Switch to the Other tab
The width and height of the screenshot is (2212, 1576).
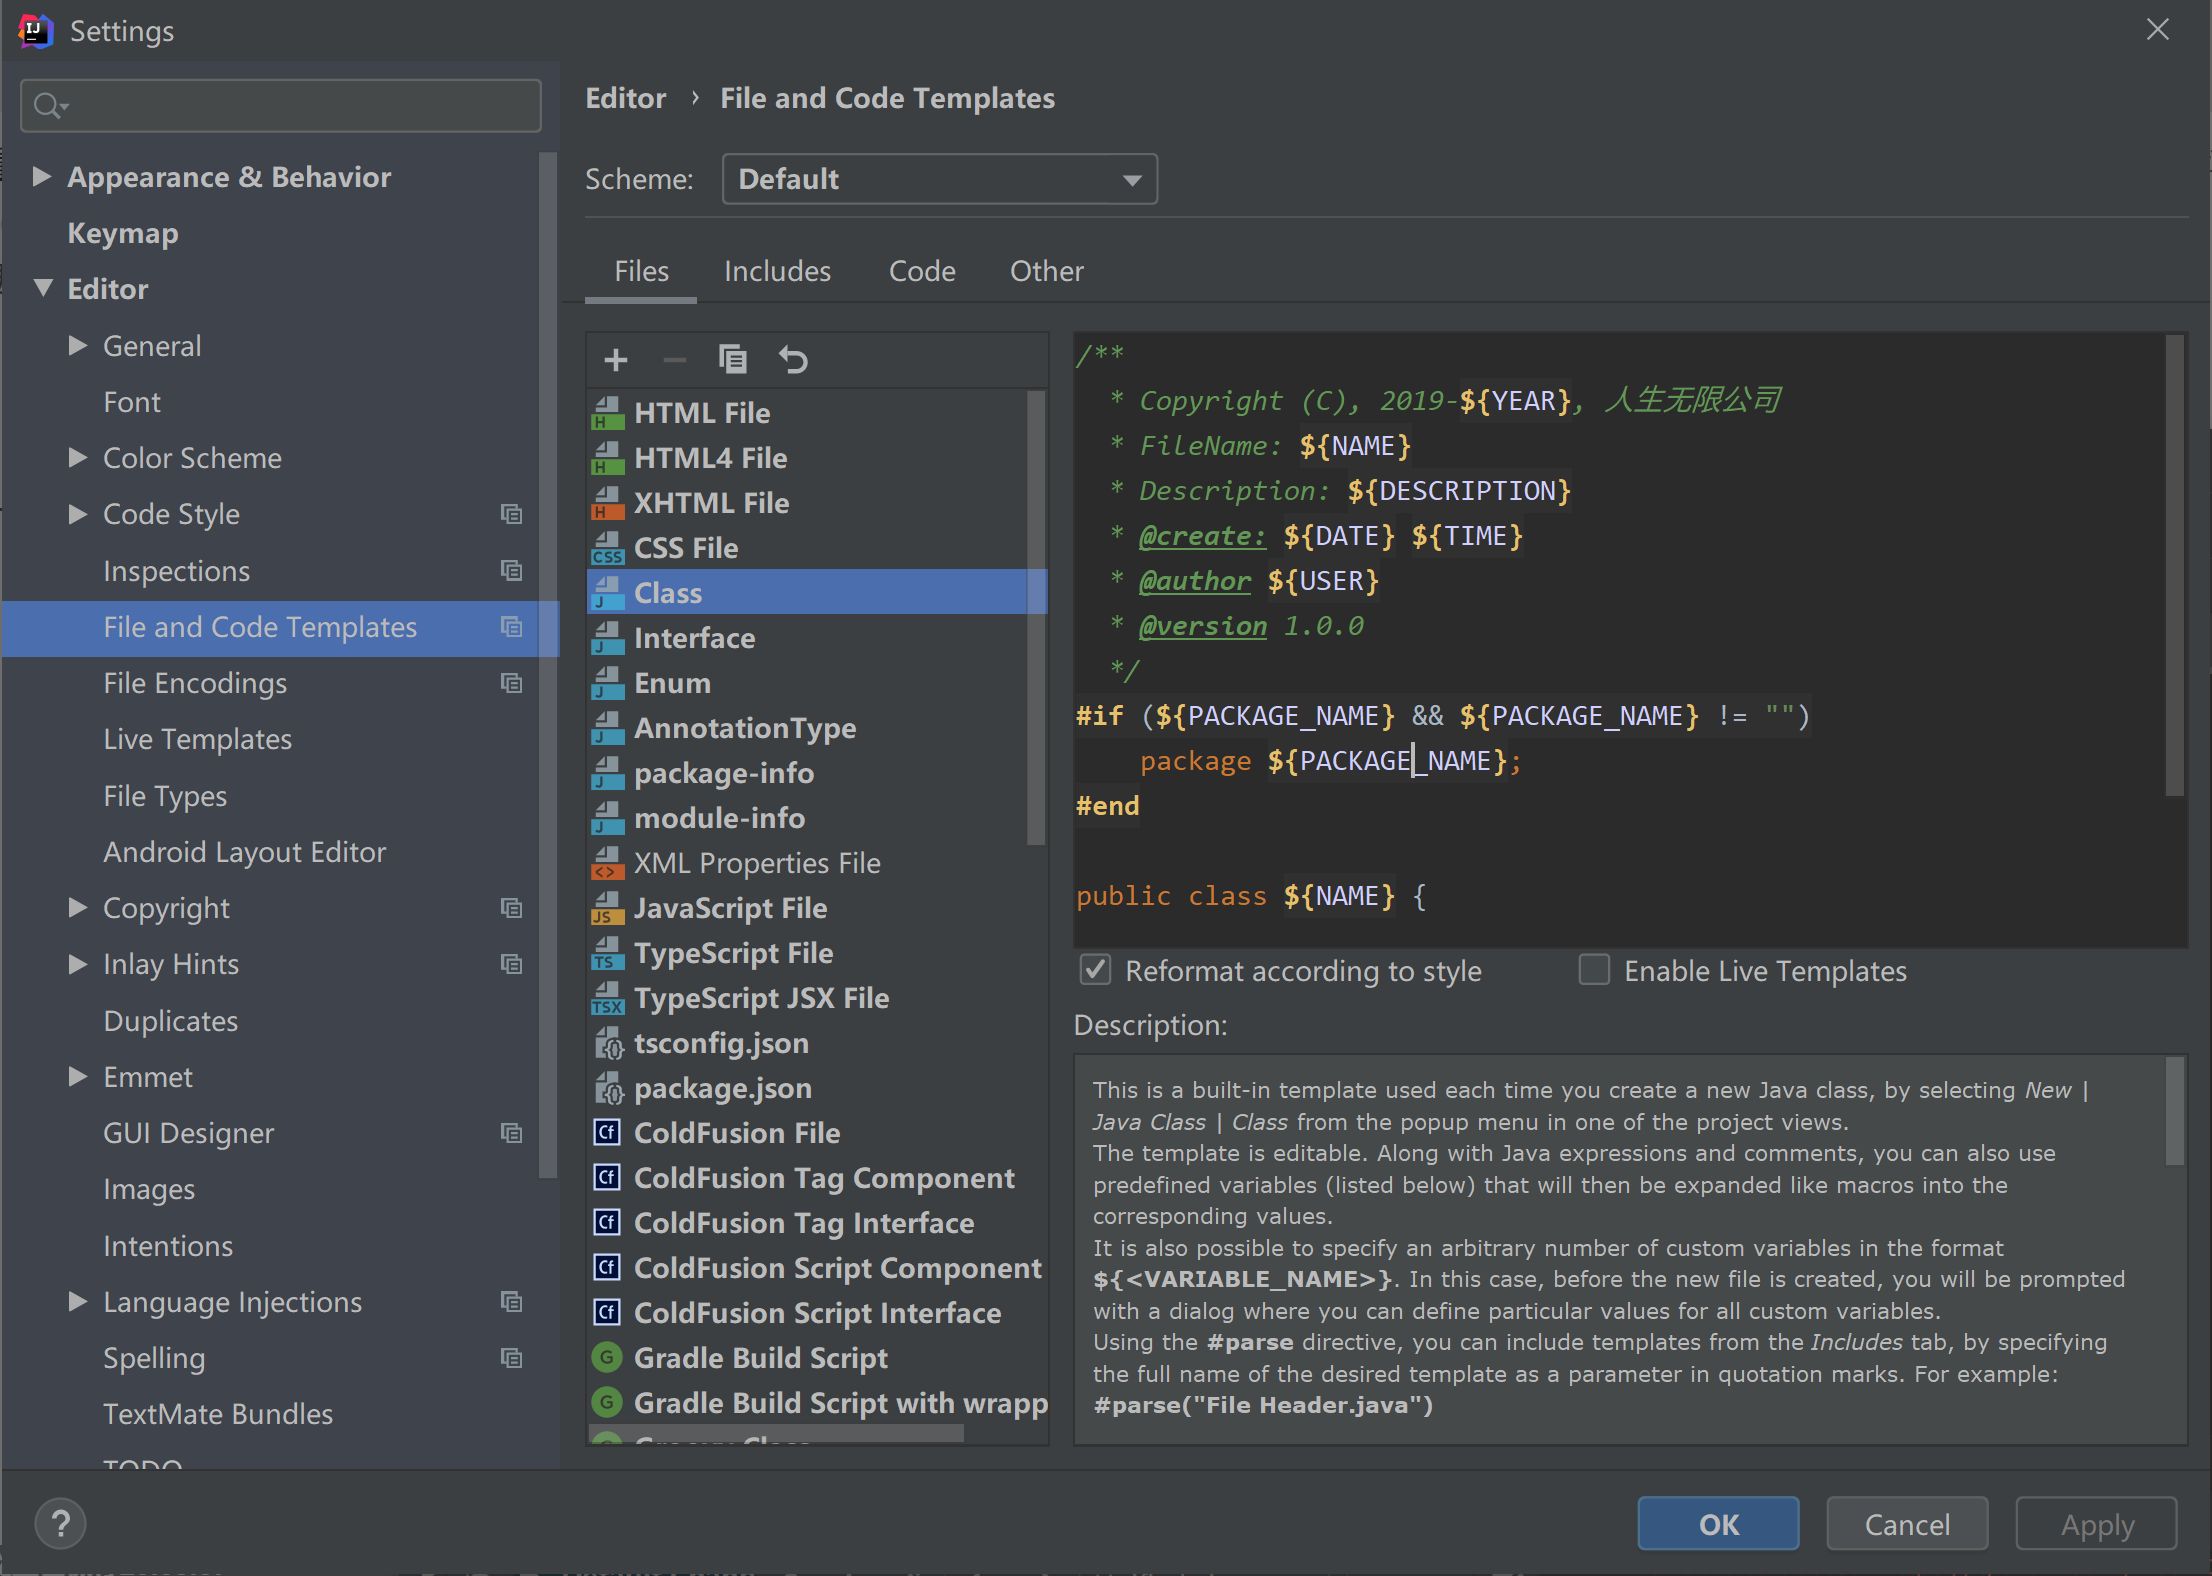click(x=1046, y=271)
